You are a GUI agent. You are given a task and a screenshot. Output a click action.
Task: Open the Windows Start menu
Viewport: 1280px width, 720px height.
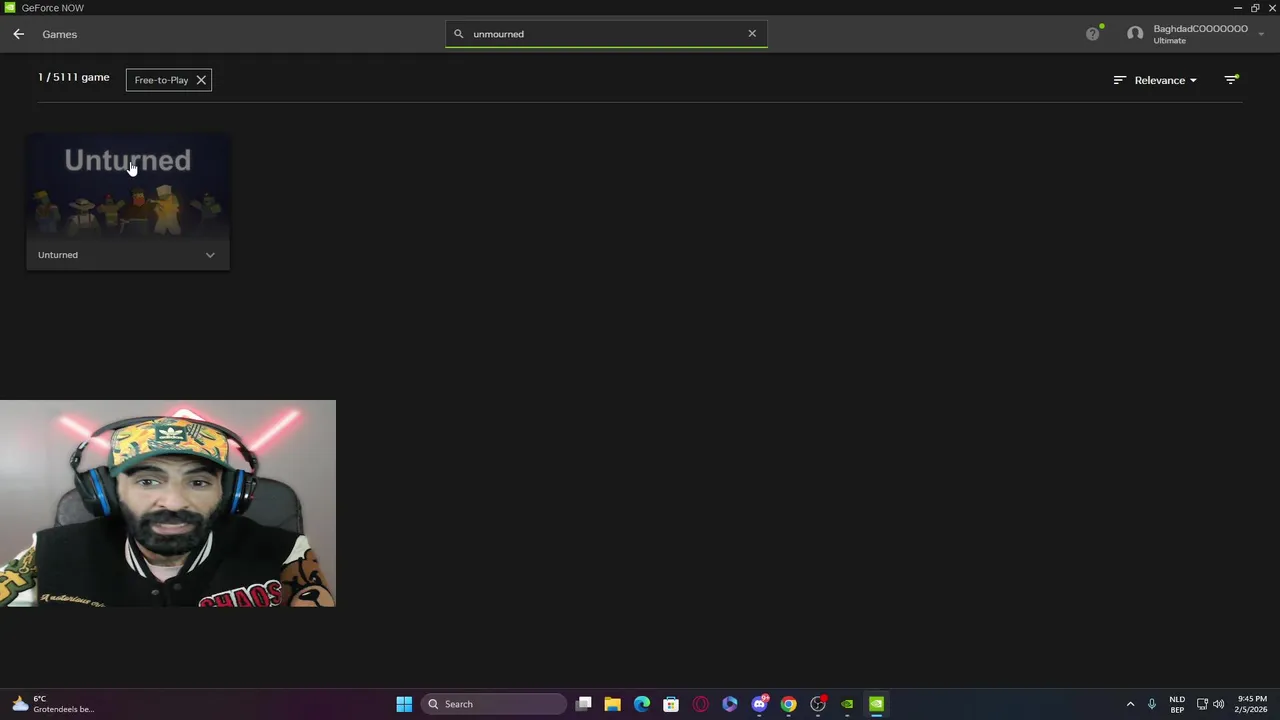404,704
